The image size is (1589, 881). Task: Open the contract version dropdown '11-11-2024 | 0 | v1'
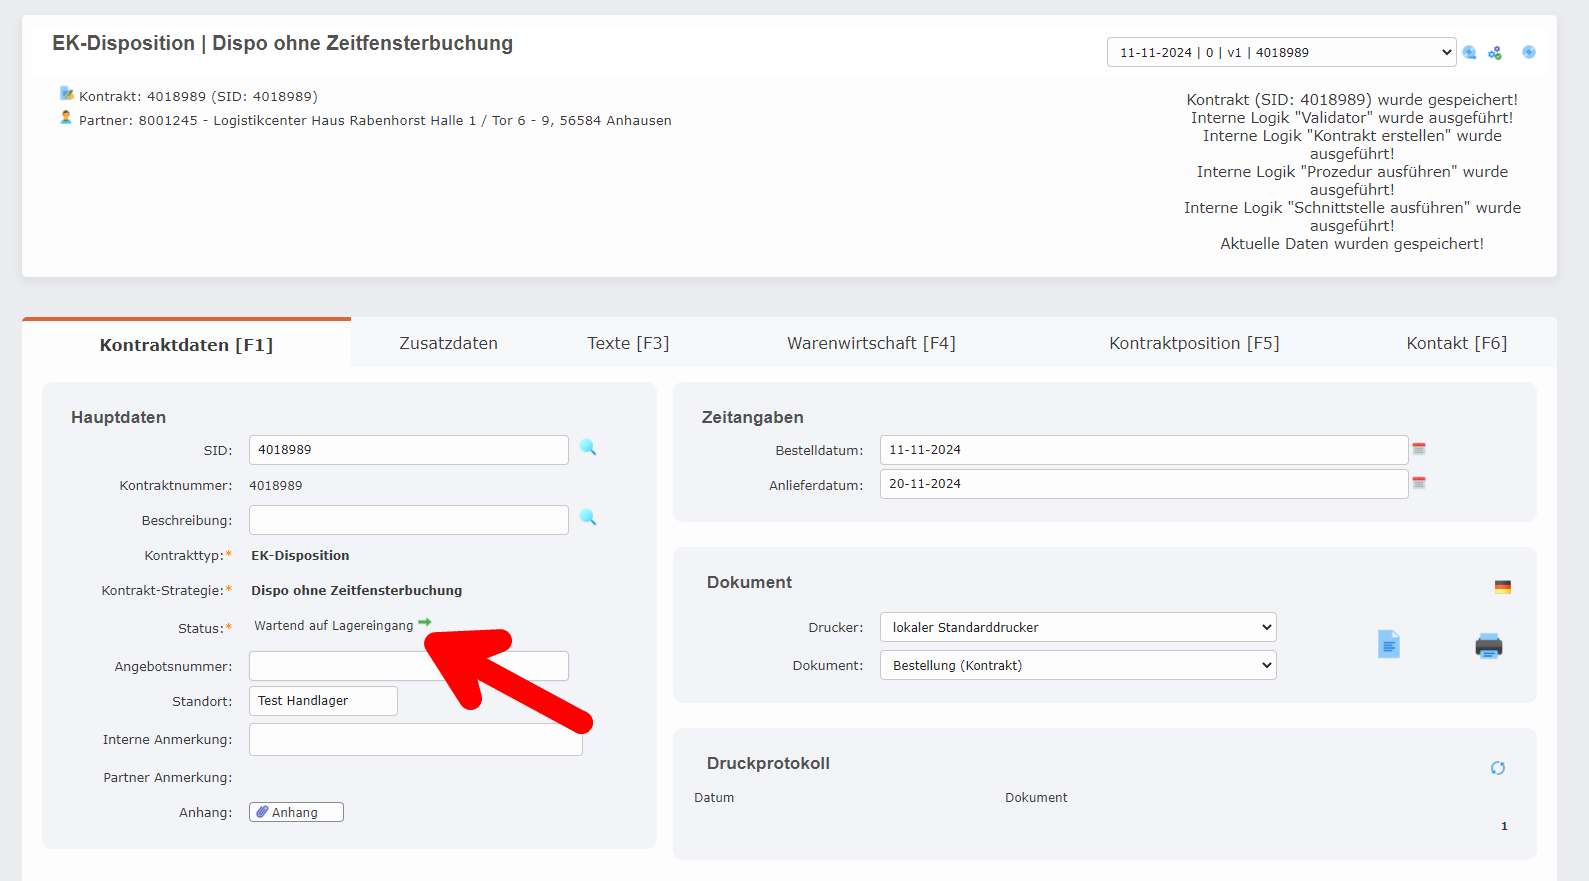pyautogui.click(x=1281, y=52)
